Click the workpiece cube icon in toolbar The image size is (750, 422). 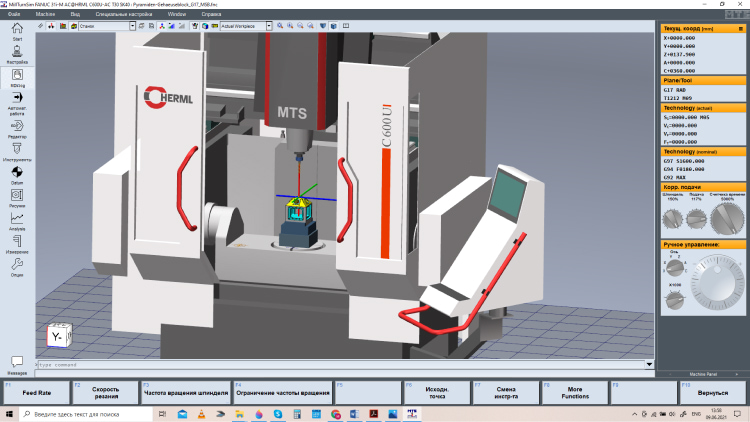click(x=205, y=26)
